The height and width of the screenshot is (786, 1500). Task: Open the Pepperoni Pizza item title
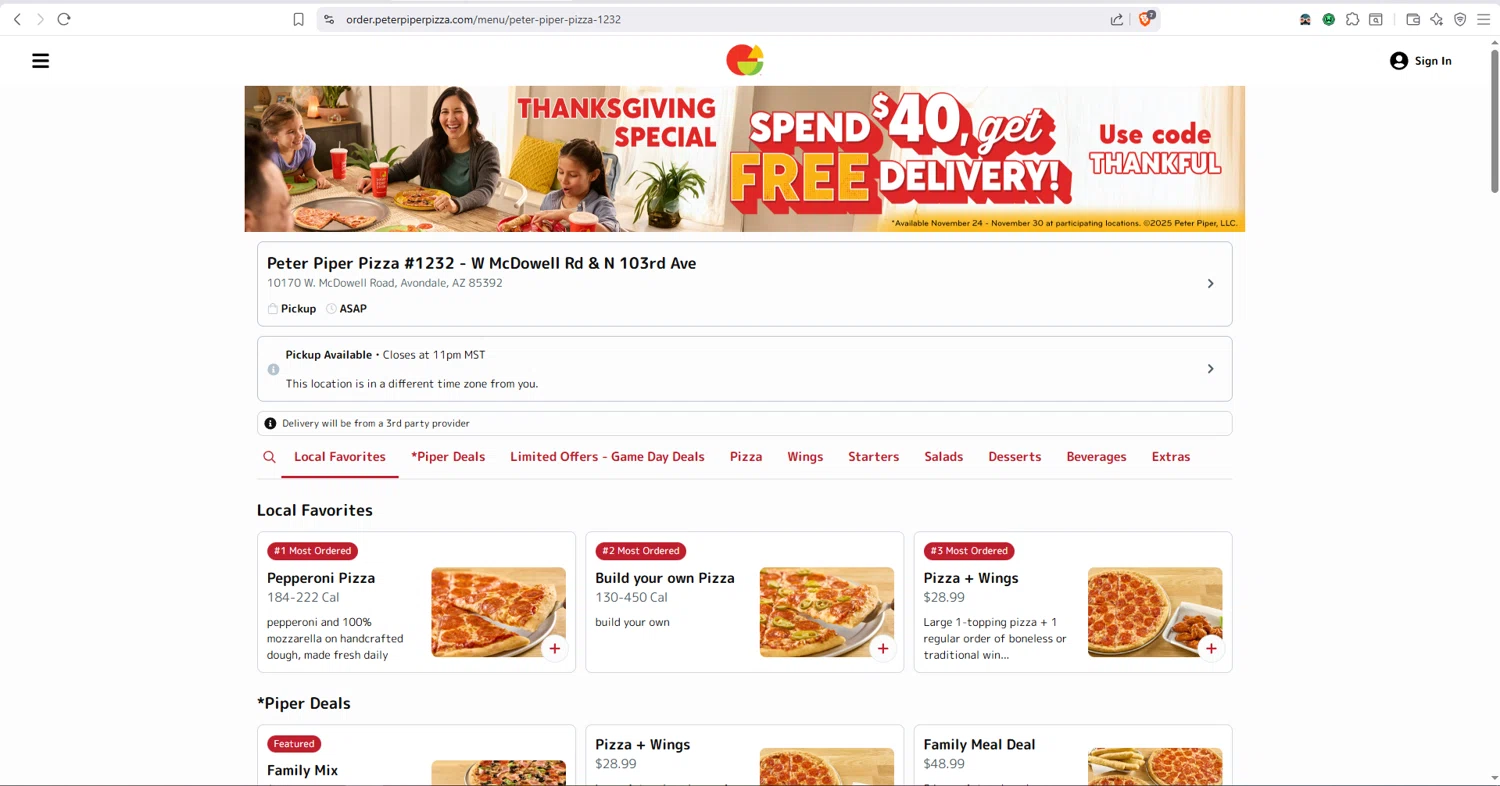click(x=321, y=578)
